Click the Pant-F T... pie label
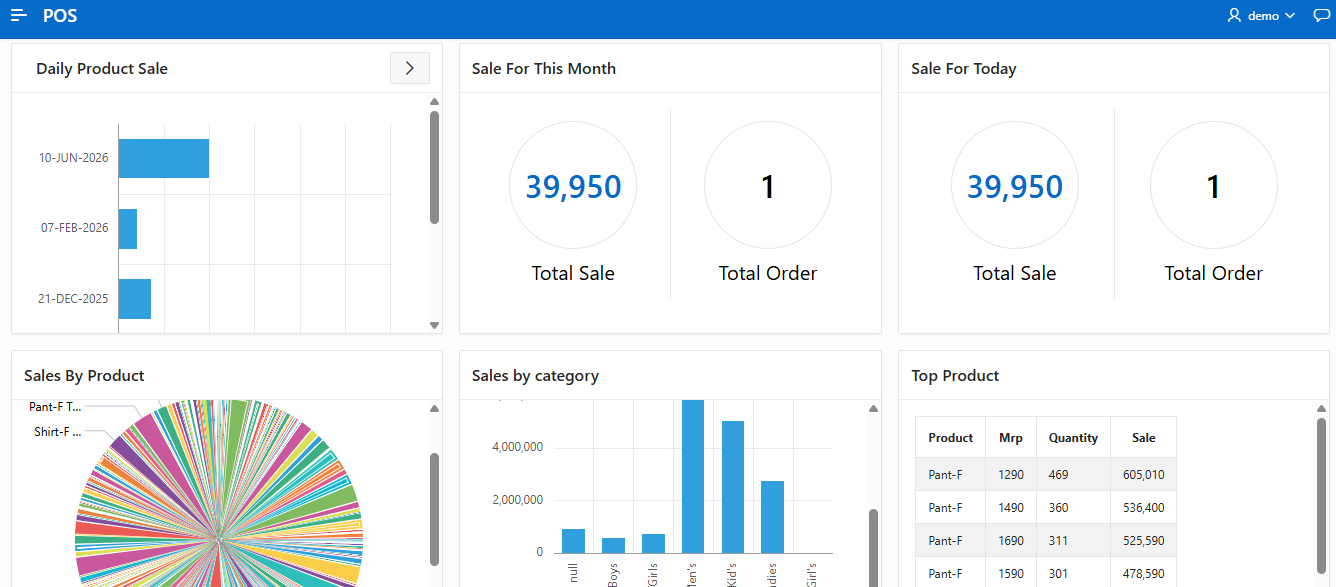The width and height of the screenshot is (1336, 587). point(56,407)
